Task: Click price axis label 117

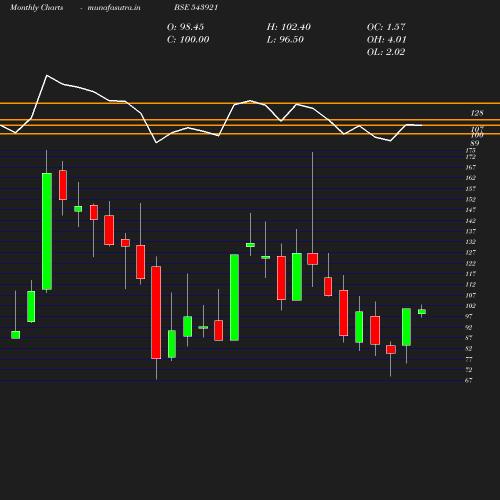Action: (x=470, y=274)
